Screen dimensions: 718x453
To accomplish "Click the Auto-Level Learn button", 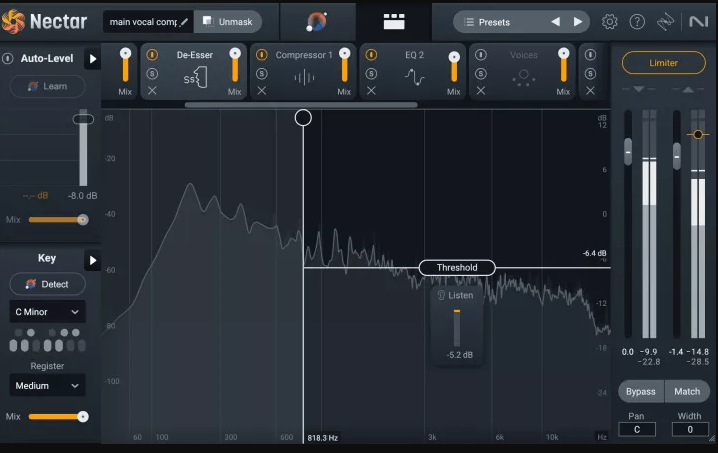I will (48, 86).
